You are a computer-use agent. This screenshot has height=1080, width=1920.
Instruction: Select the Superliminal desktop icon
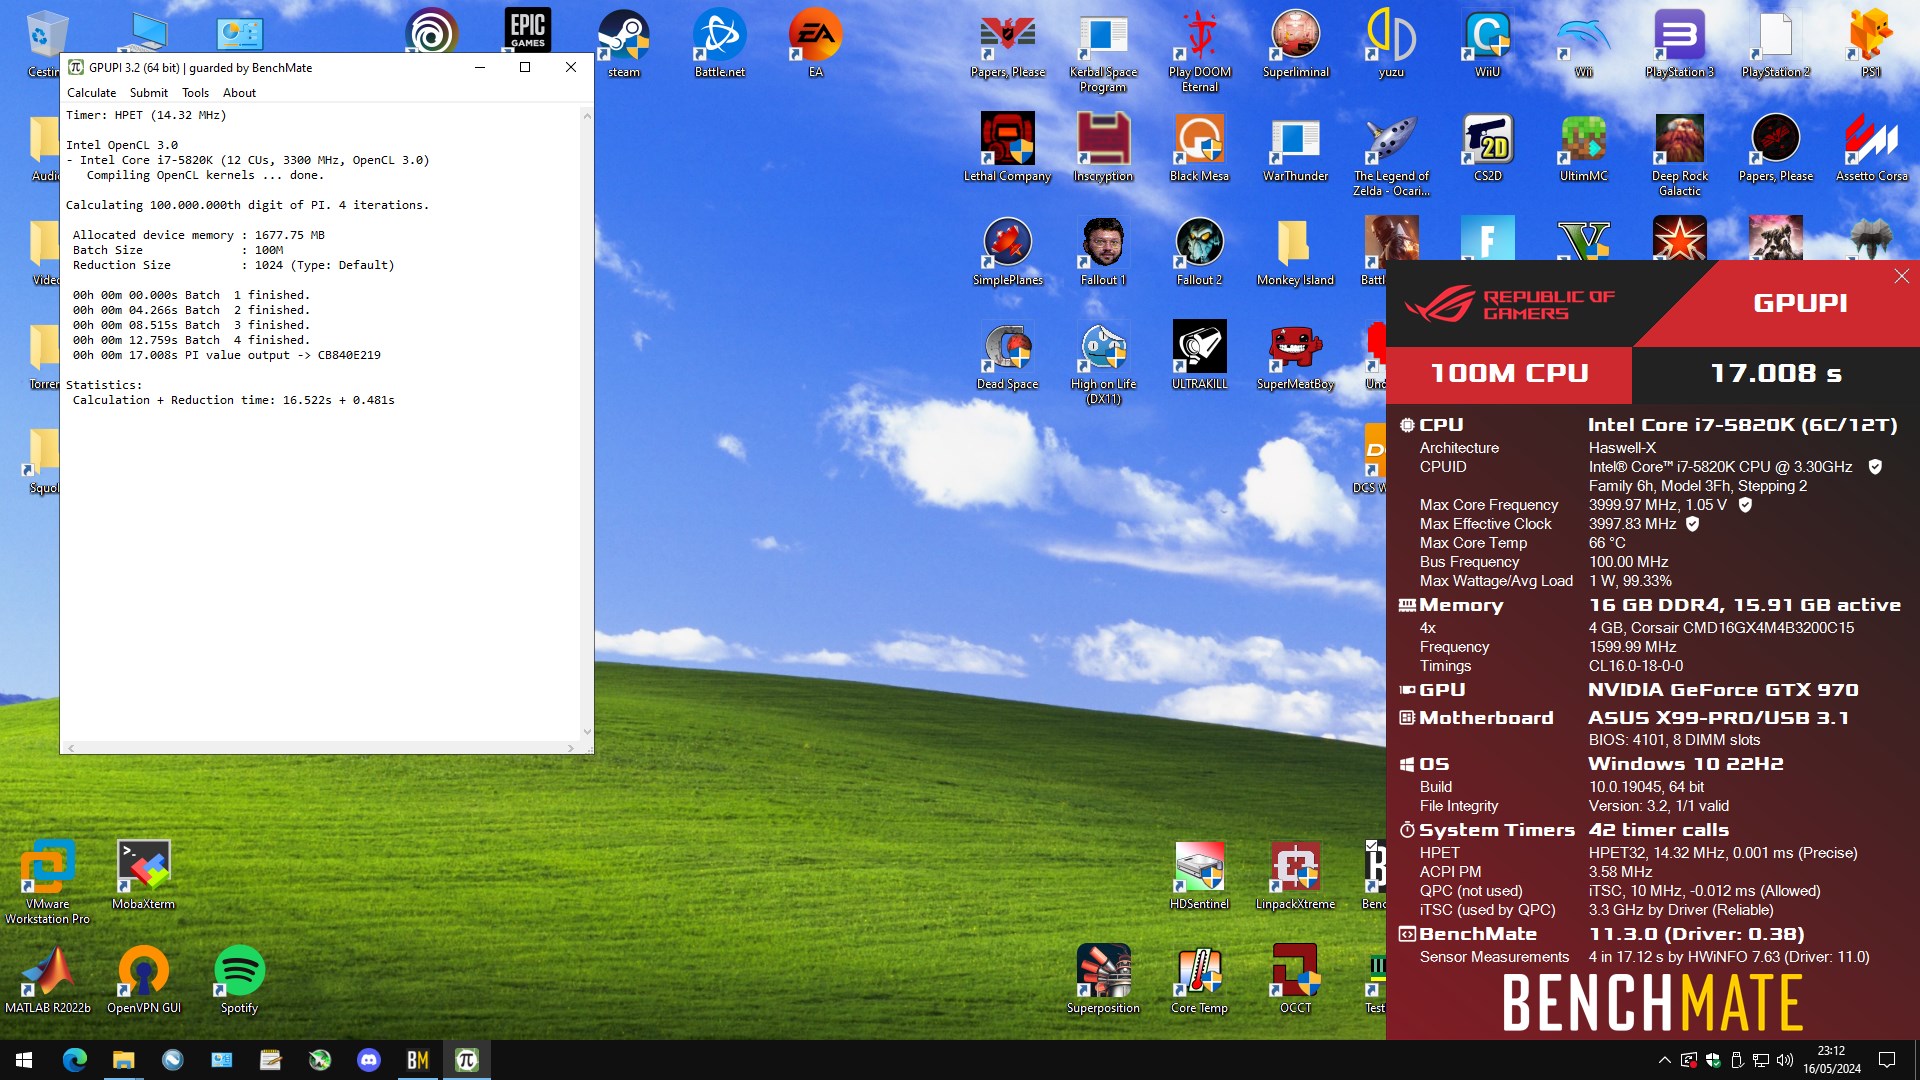click(x=1295, y=45)
